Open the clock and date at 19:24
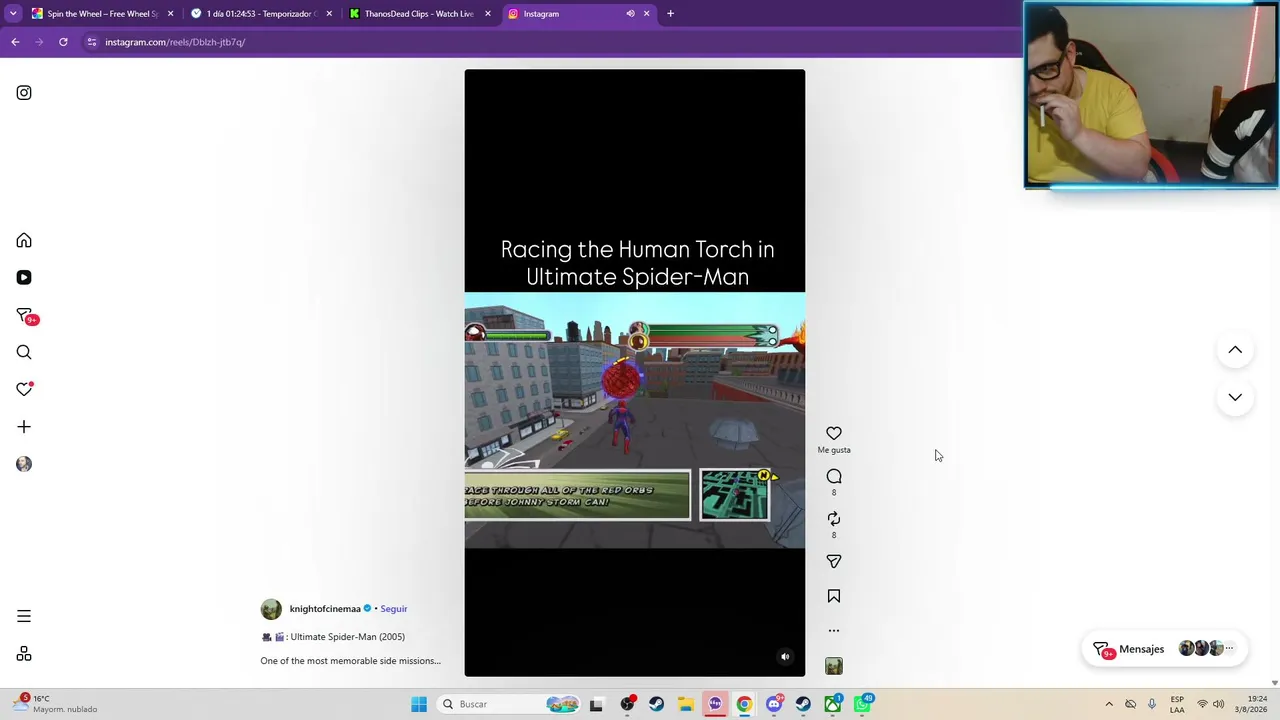Screen dimensions: 1280x720 [x=1251, y=705]
